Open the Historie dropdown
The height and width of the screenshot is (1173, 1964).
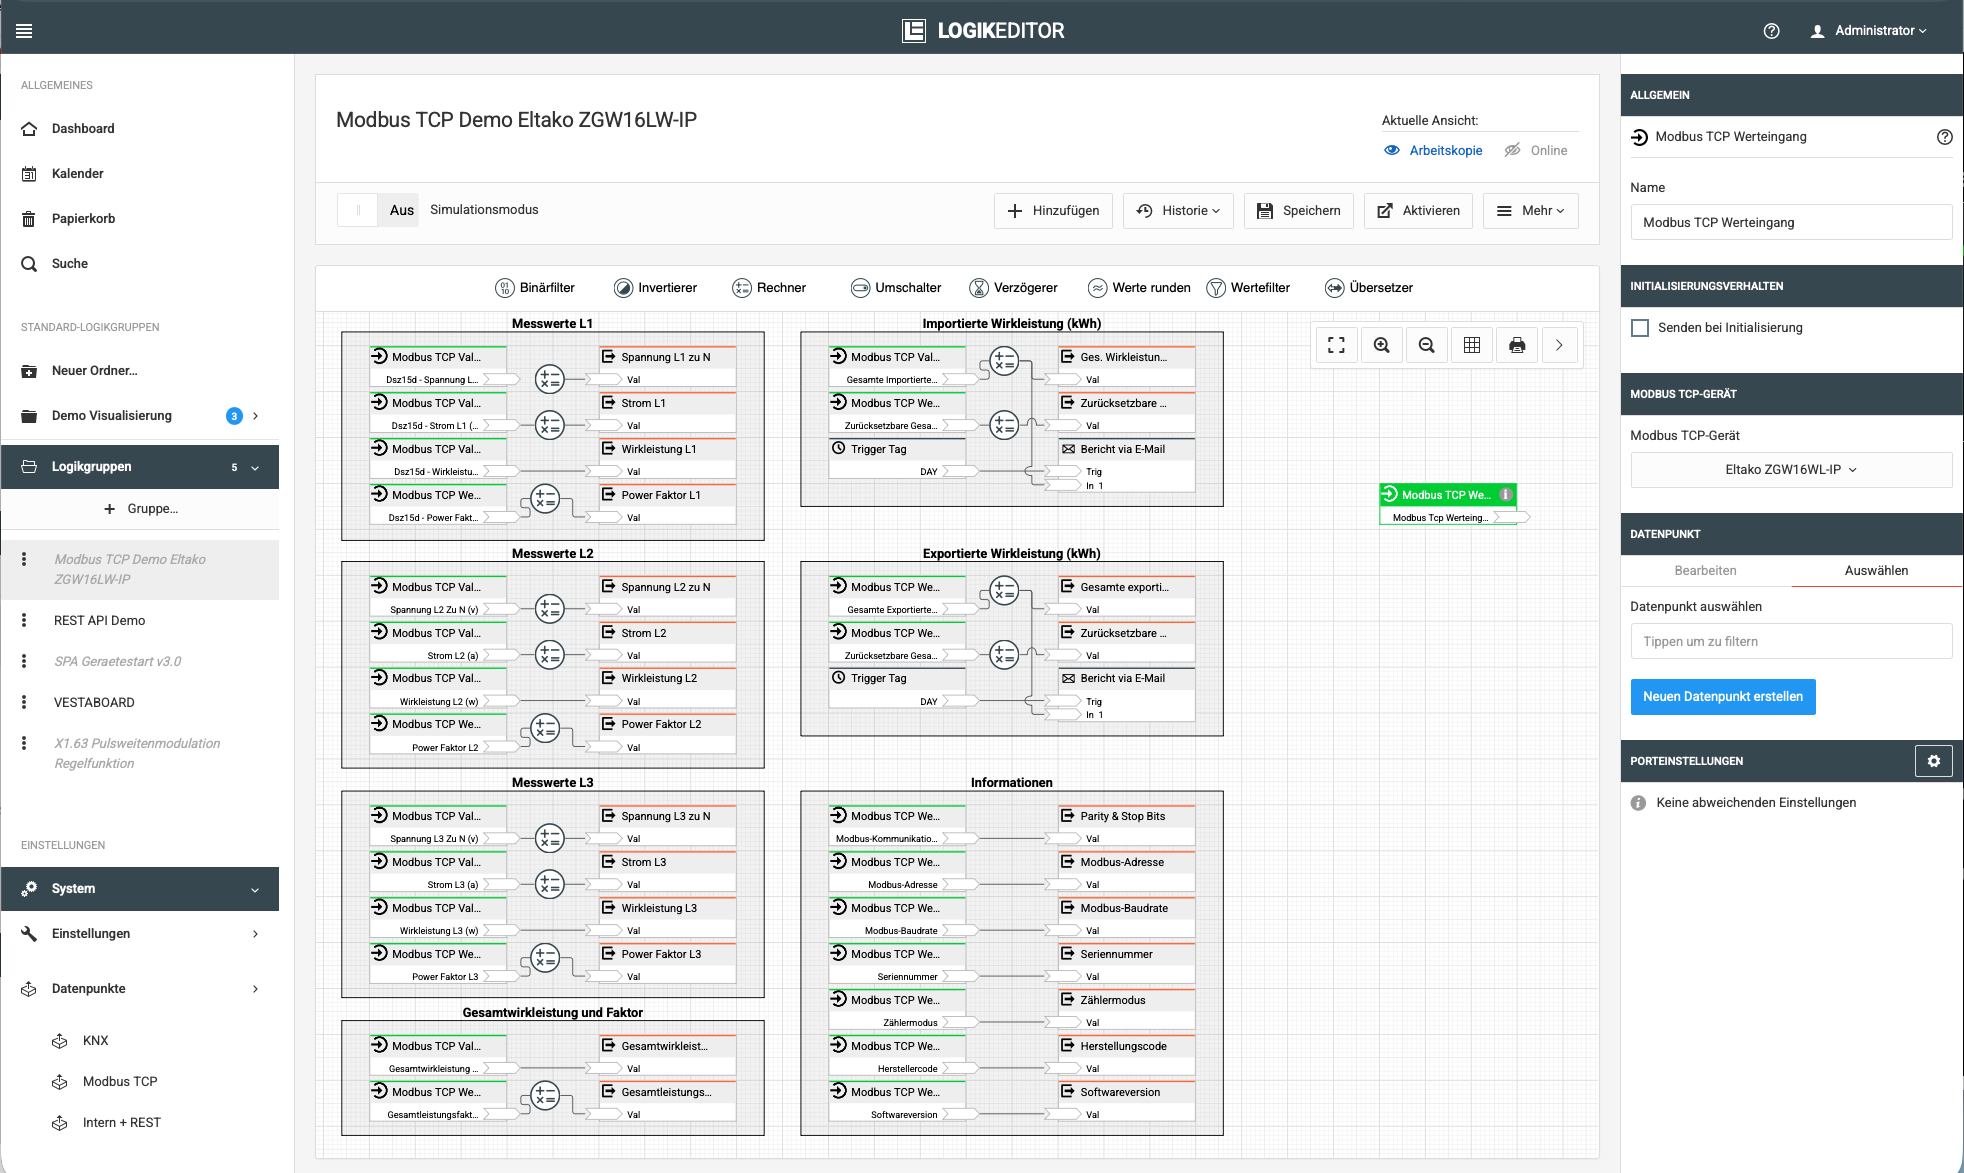(1178, 211)
